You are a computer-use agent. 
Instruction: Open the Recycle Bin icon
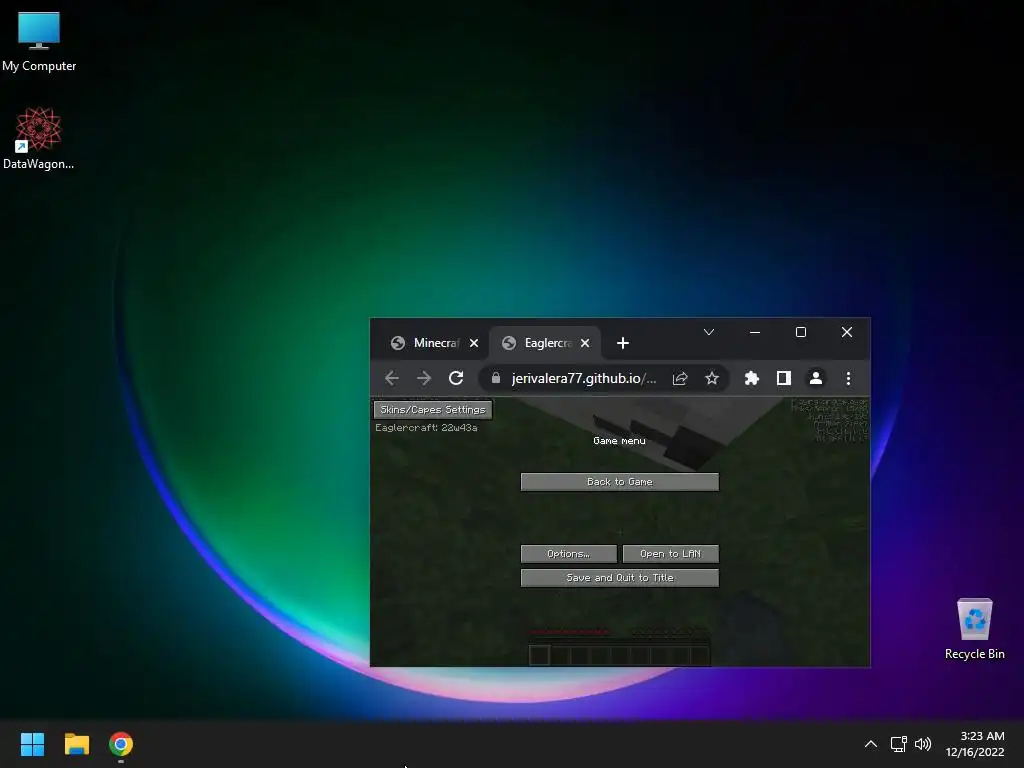click(974, 628)
